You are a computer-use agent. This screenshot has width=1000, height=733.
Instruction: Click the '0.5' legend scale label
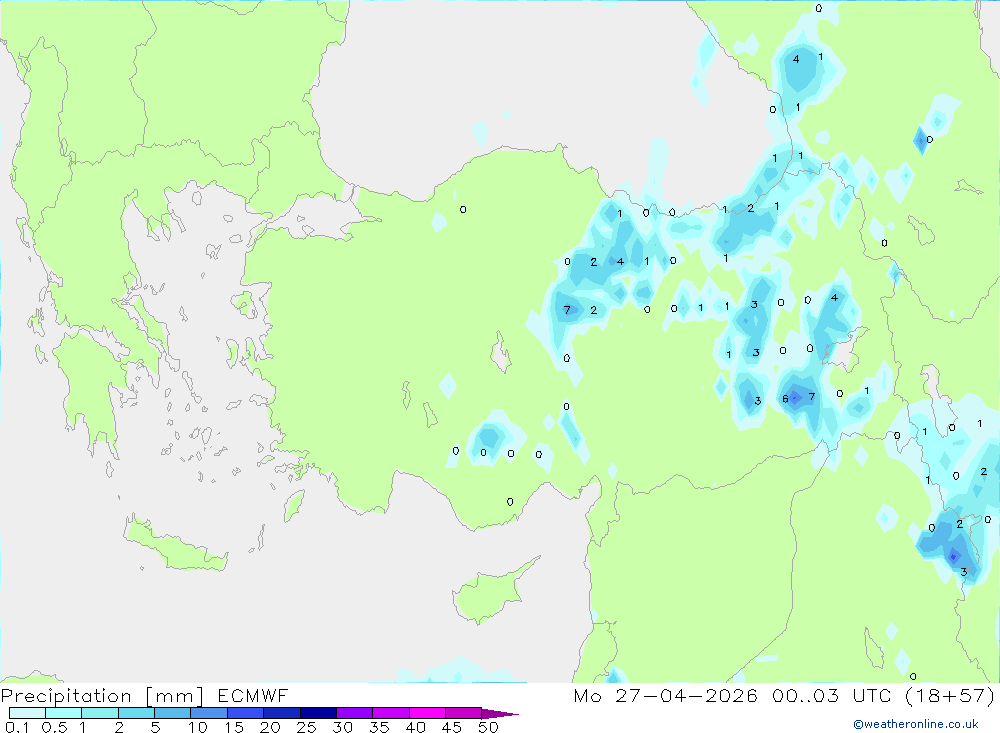(54, 727)
